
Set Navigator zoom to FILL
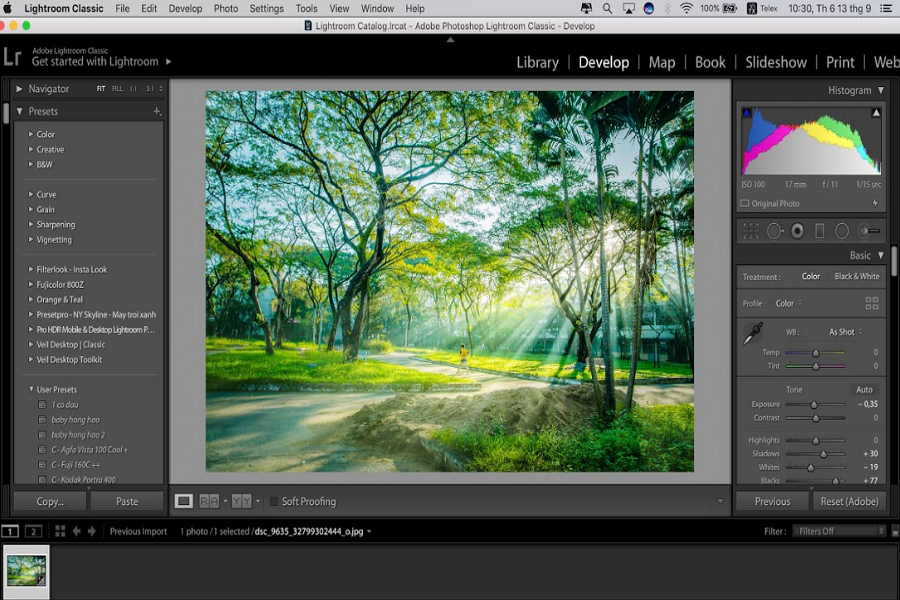click(x=117, y=88)
